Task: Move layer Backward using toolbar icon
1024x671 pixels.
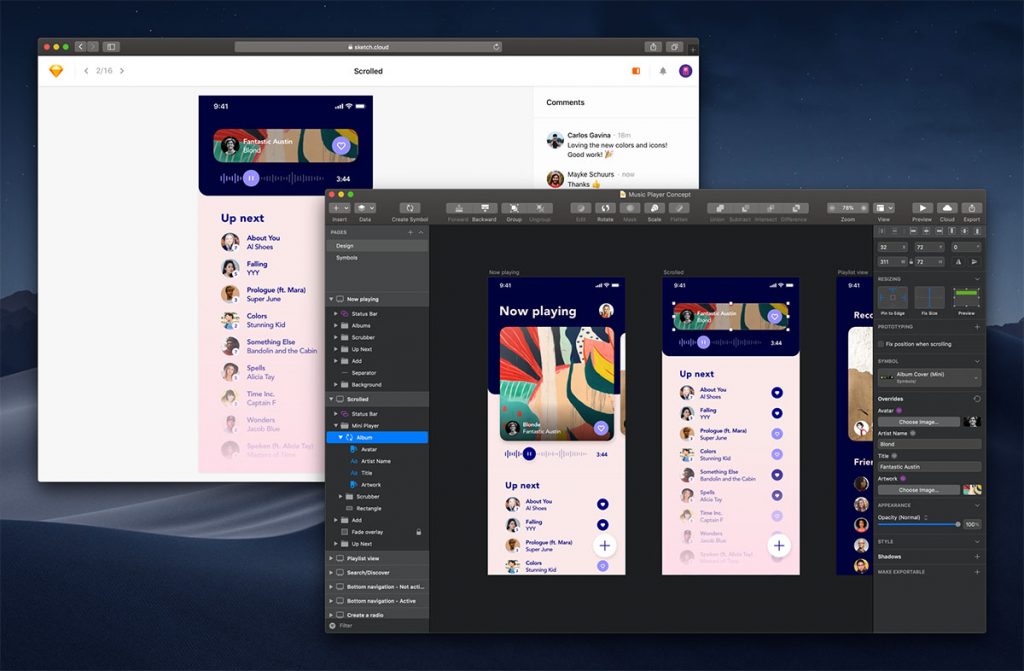Action: [x=484, y=208]
